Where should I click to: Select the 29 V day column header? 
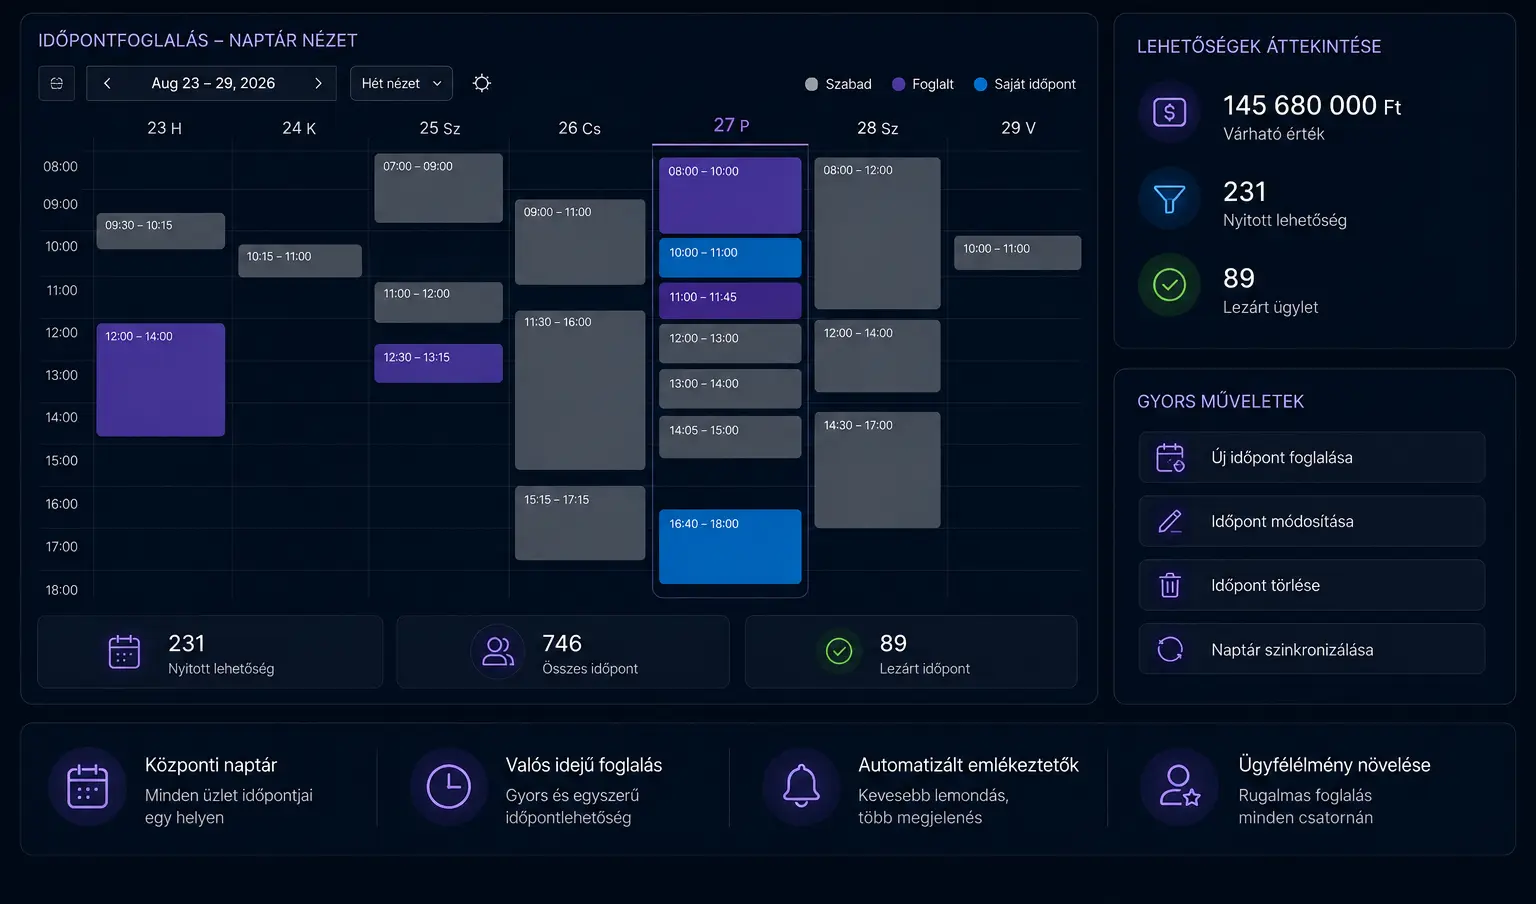[x=1018, y=128]
